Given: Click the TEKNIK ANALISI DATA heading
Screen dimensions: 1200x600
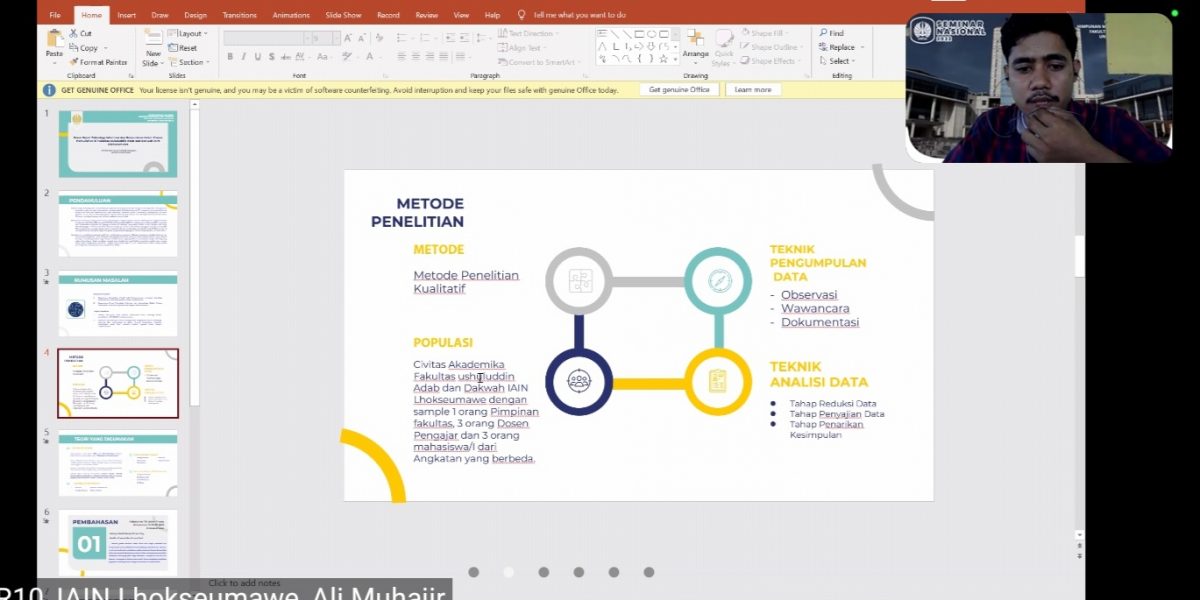Looking at the screenshot, I should pos(819,374).
